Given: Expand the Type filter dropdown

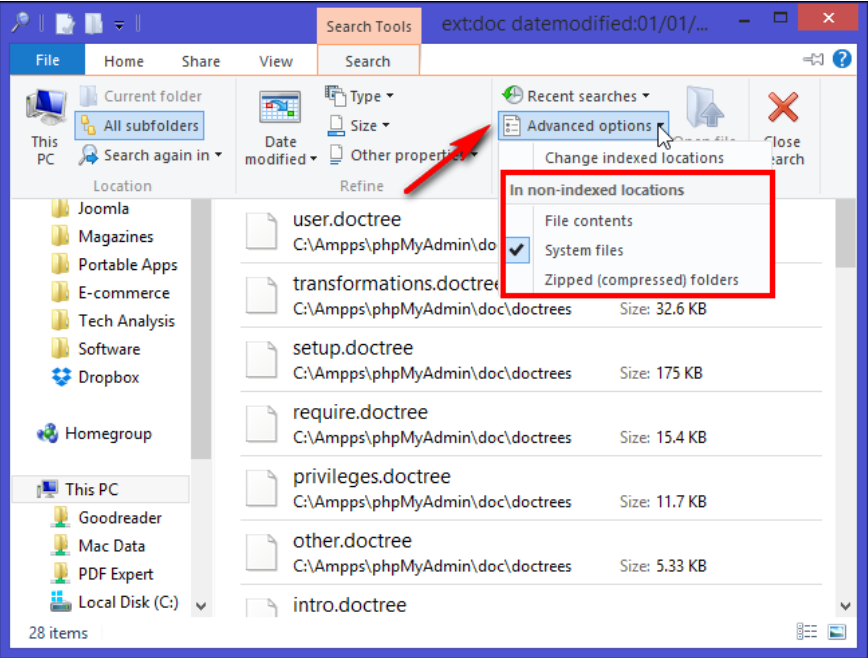Looking at the screenshot, I should [360, 96].
